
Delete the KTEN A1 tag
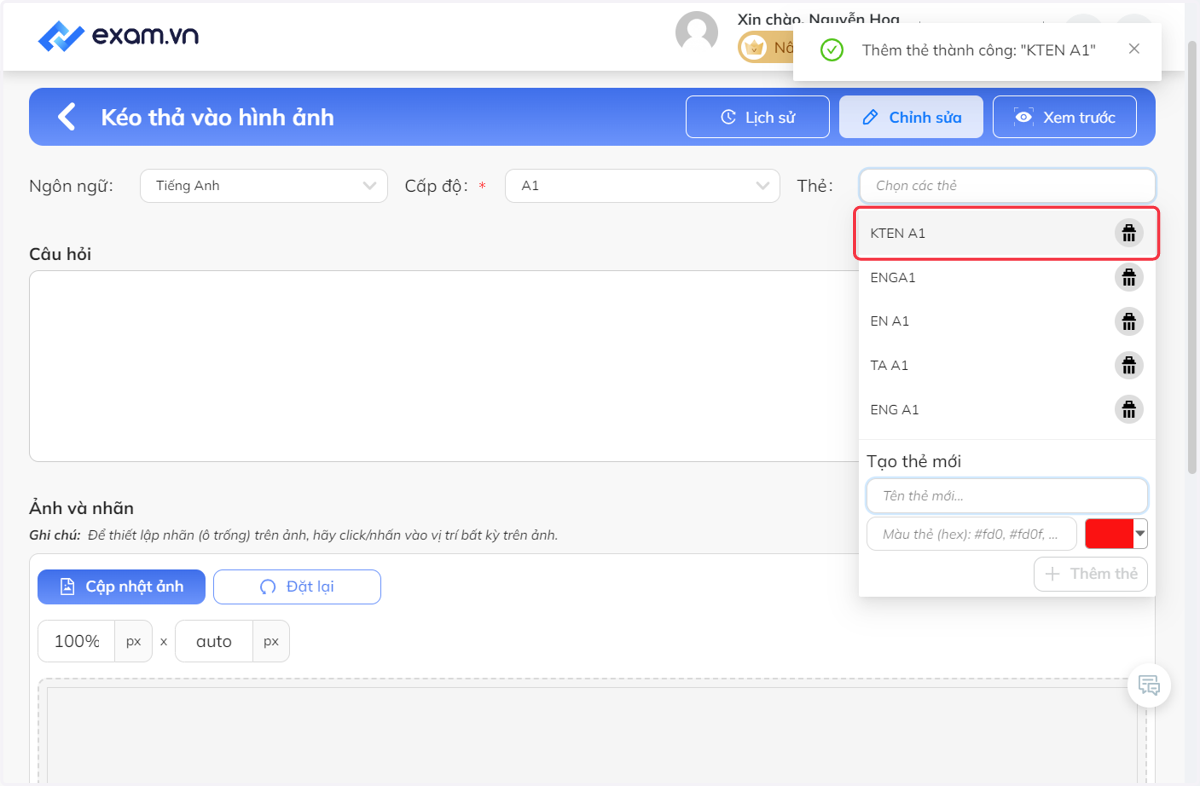pyautogui.click(x=1129, y=233)
